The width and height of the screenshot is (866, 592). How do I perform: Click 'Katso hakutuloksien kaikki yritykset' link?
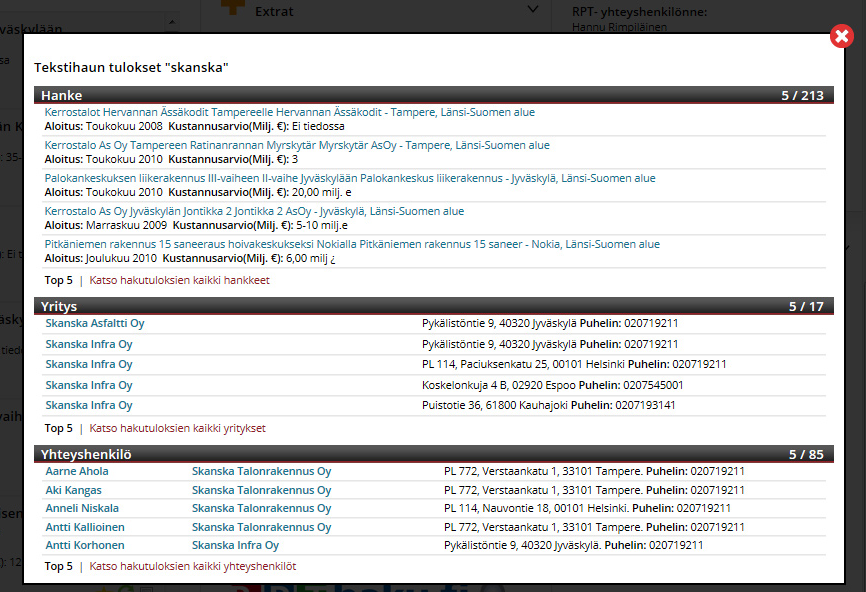click(177, 428)
